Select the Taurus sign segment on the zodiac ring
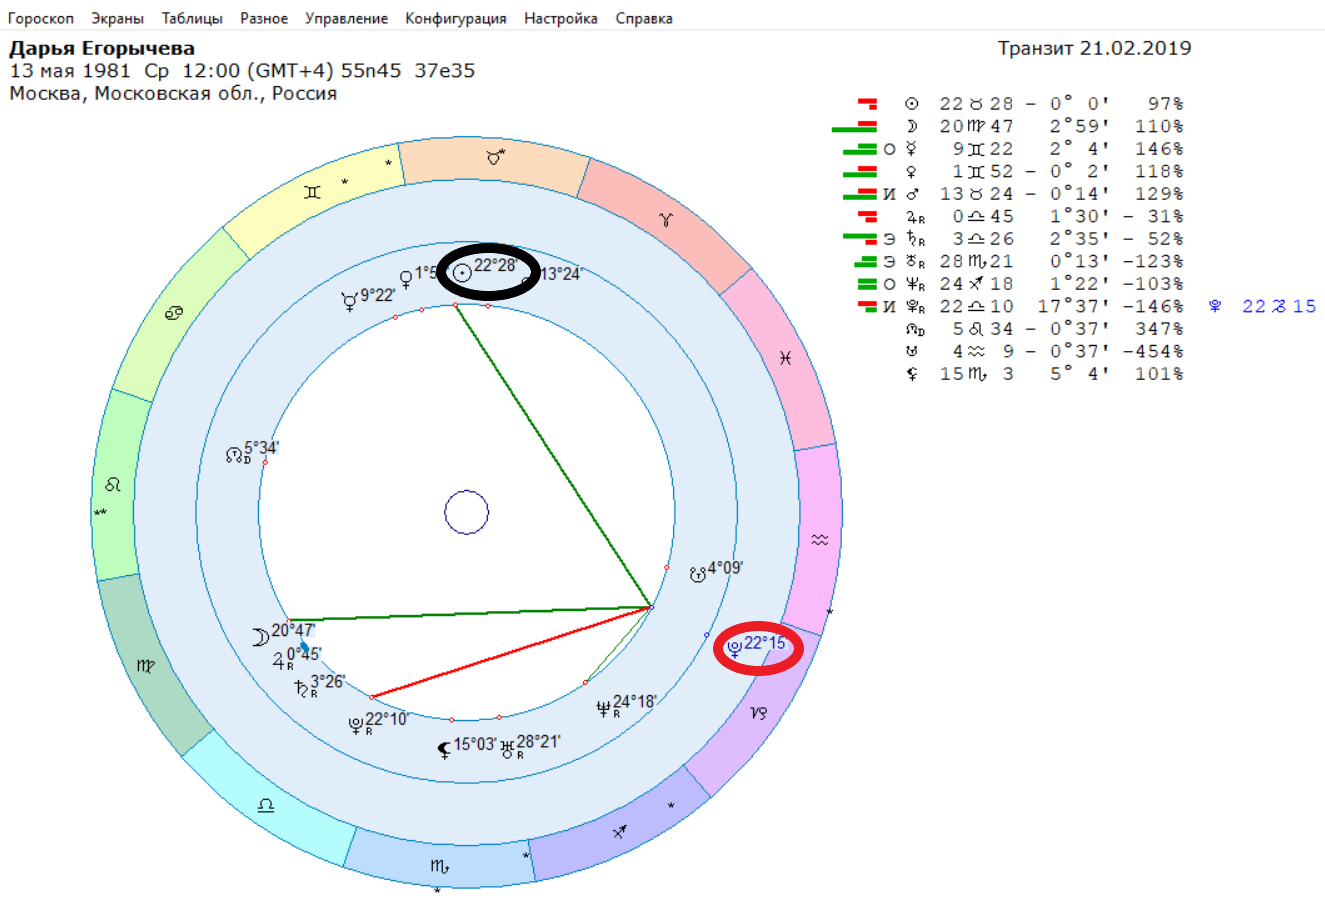Image resolution: width=1325 pixels, height=915 pixels. [x=492, y=159]
